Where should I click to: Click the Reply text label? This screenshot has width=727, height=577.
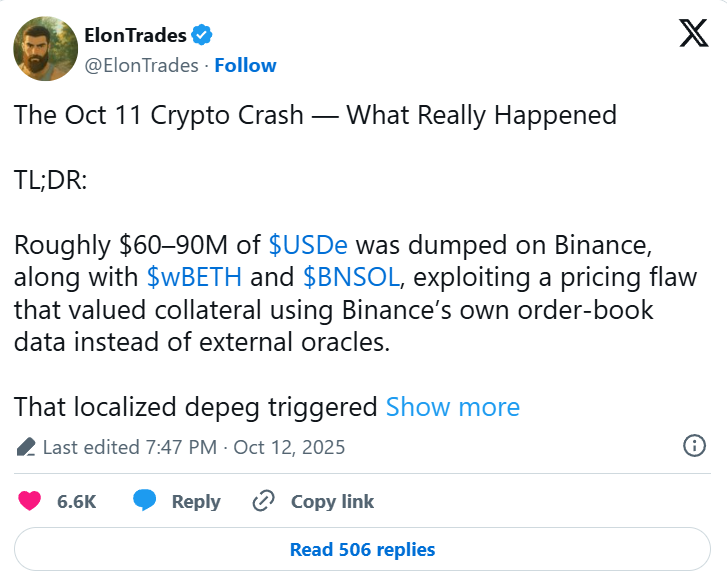tap(196, 501)
